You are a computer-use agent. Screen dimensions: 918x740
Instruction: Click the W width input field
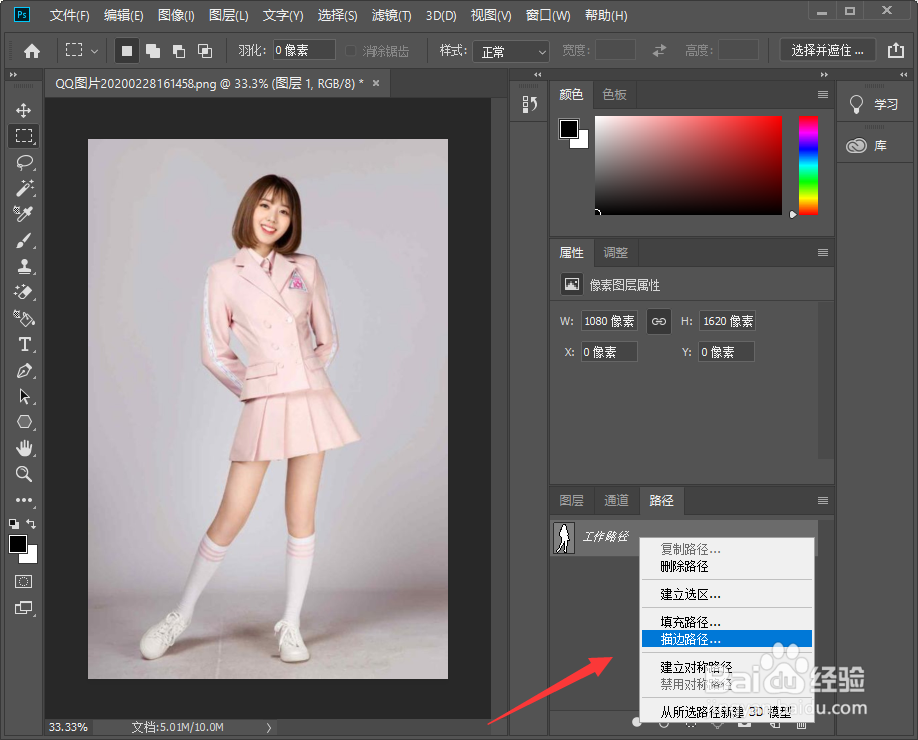click(609, 321)
